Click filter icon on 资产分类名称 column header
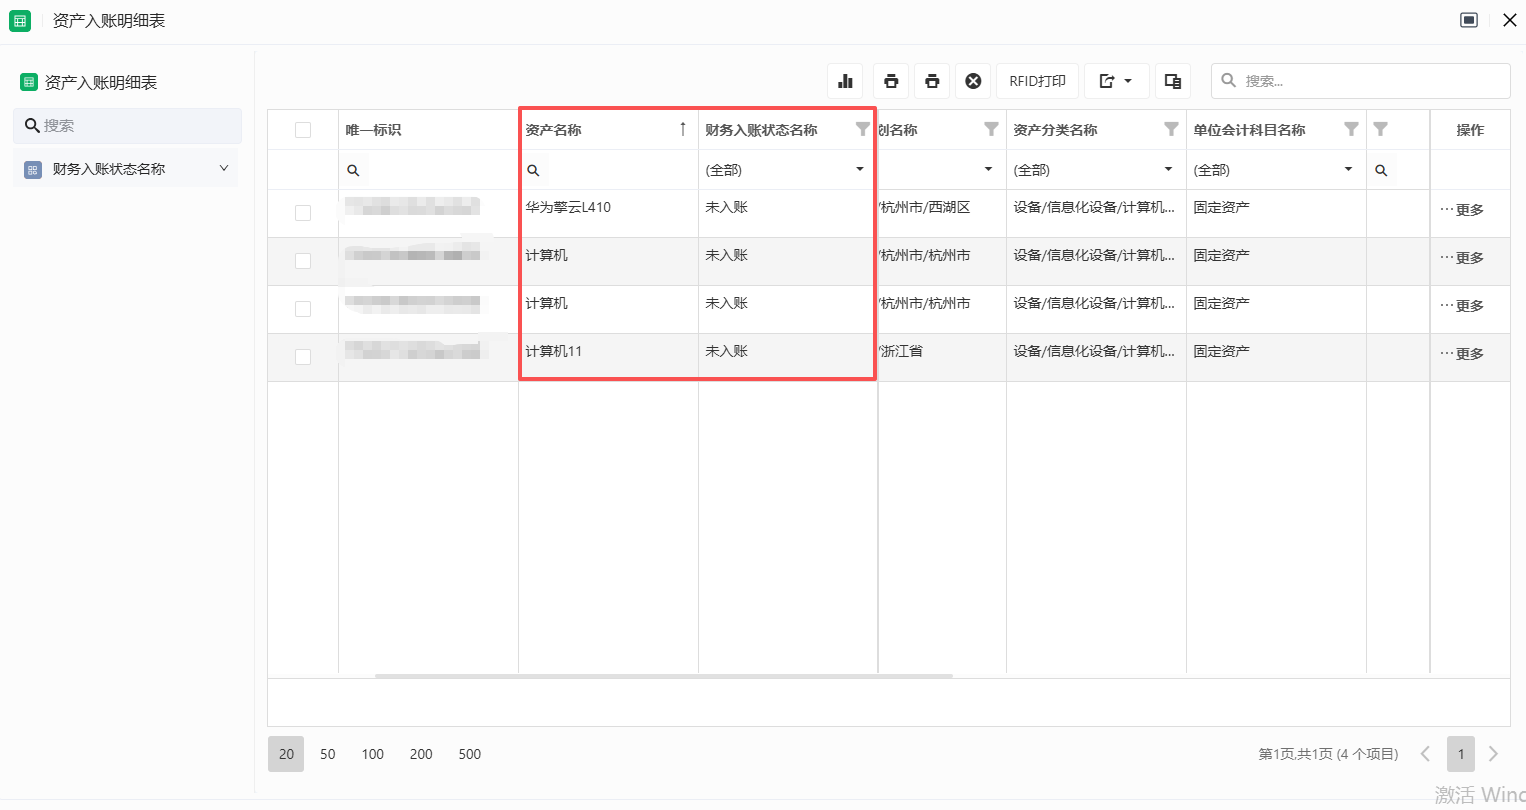 coord(1171,129)
